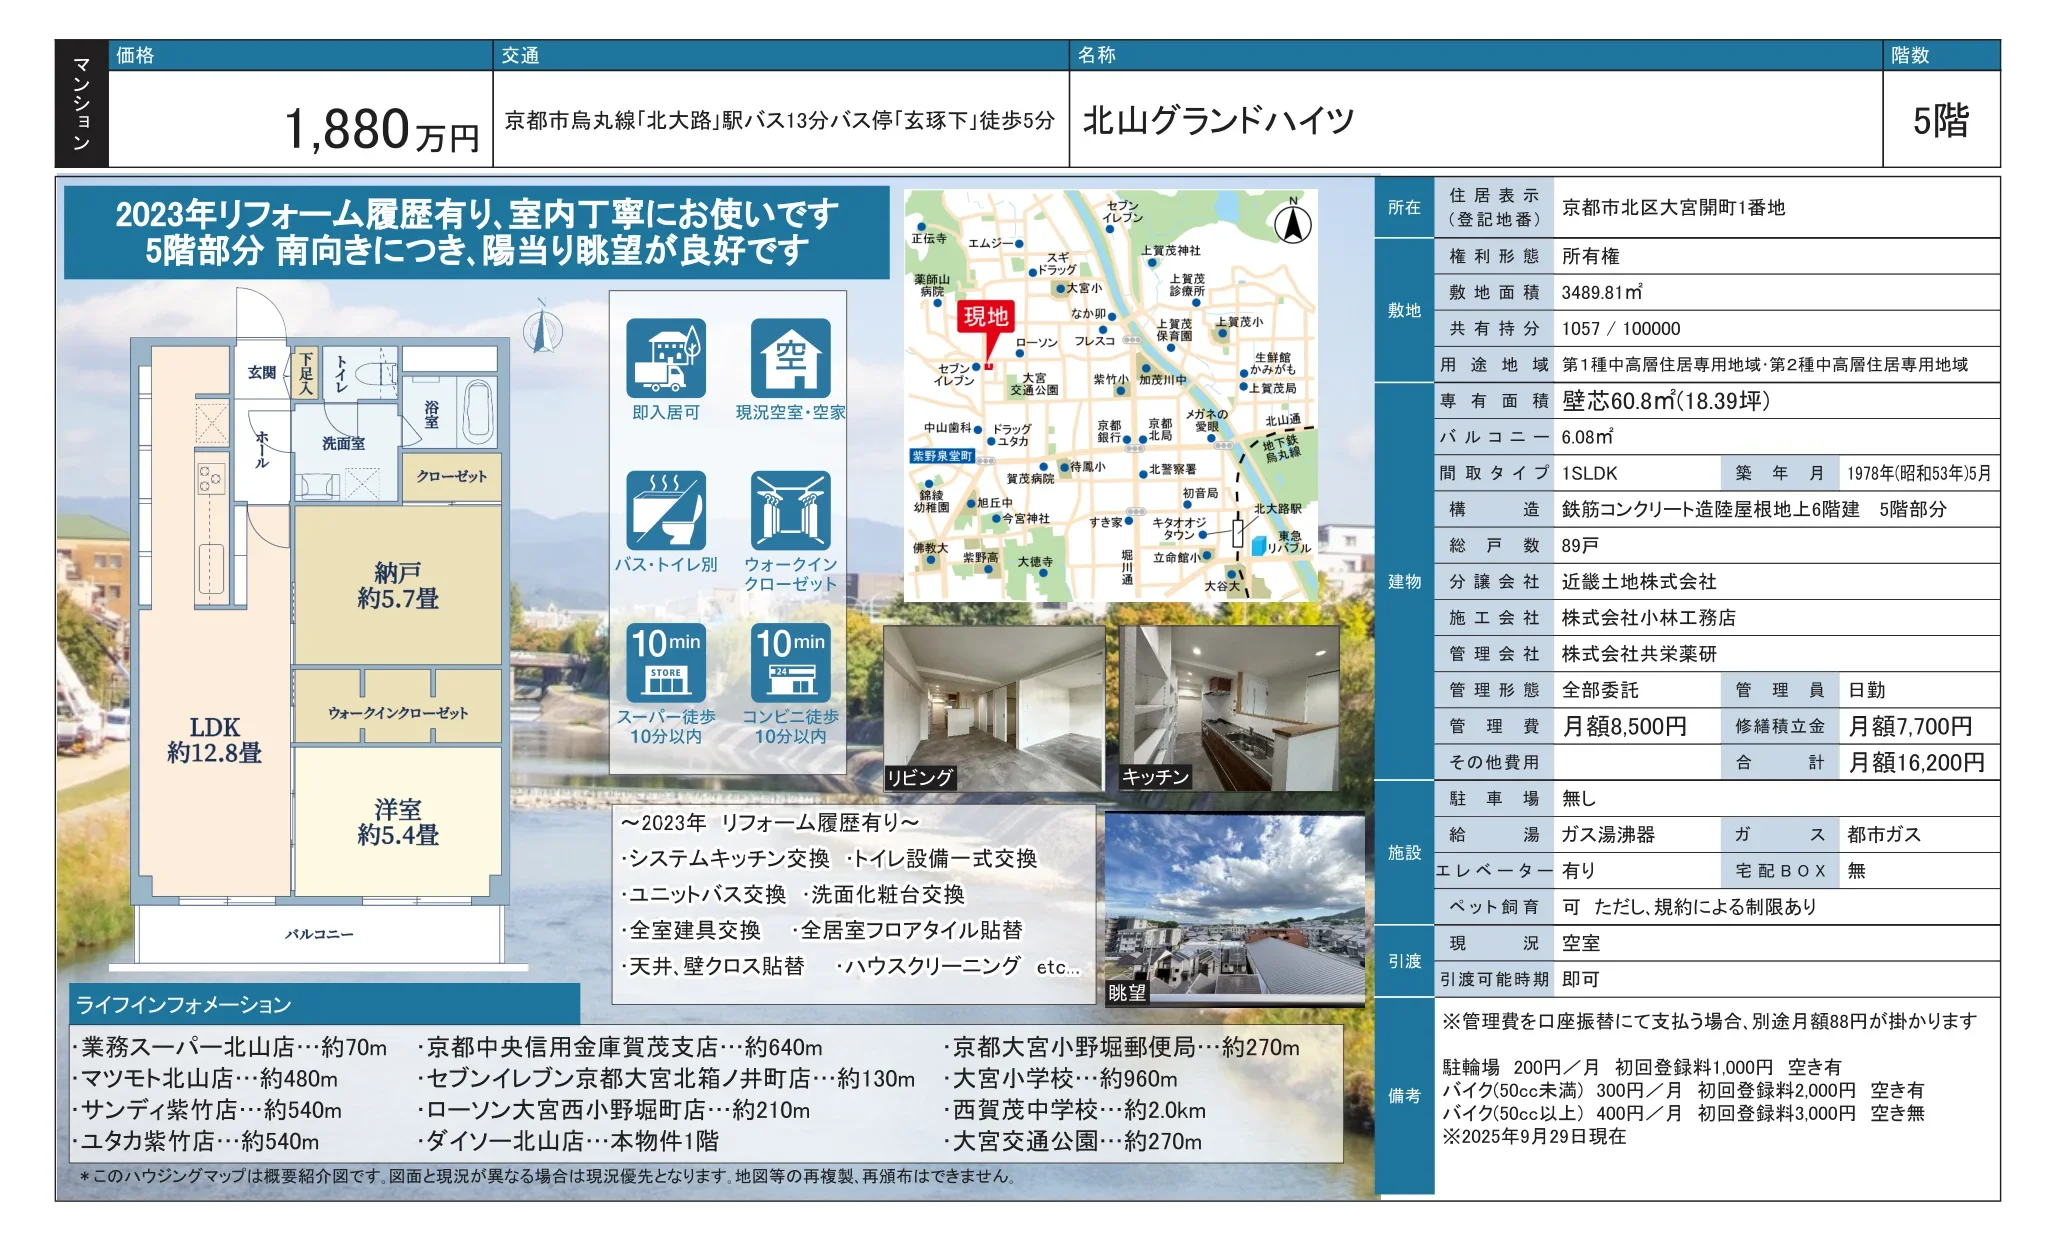Viewport: 2056px width, 1238px height.
Task: Click the north compass on the map
Action: (1292, 221)
